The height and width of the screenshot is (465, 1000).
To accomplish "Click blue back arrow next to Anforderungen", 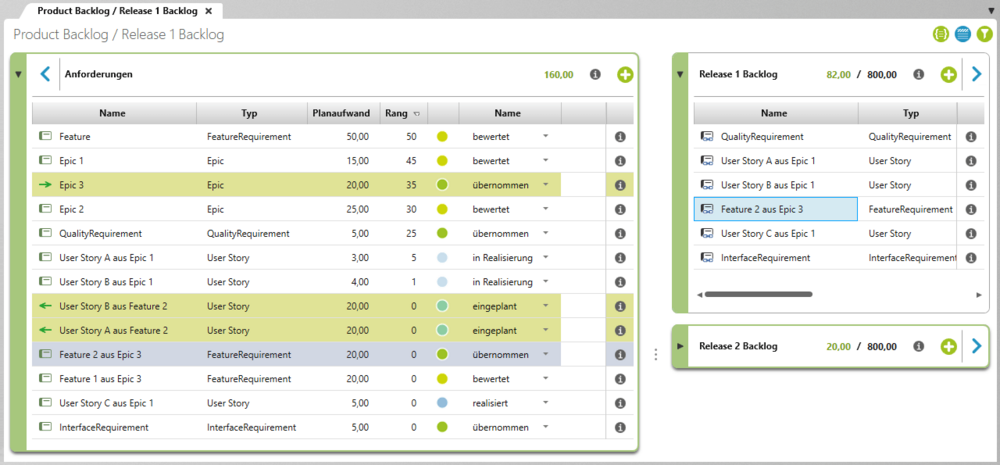I will coord(45,74).
